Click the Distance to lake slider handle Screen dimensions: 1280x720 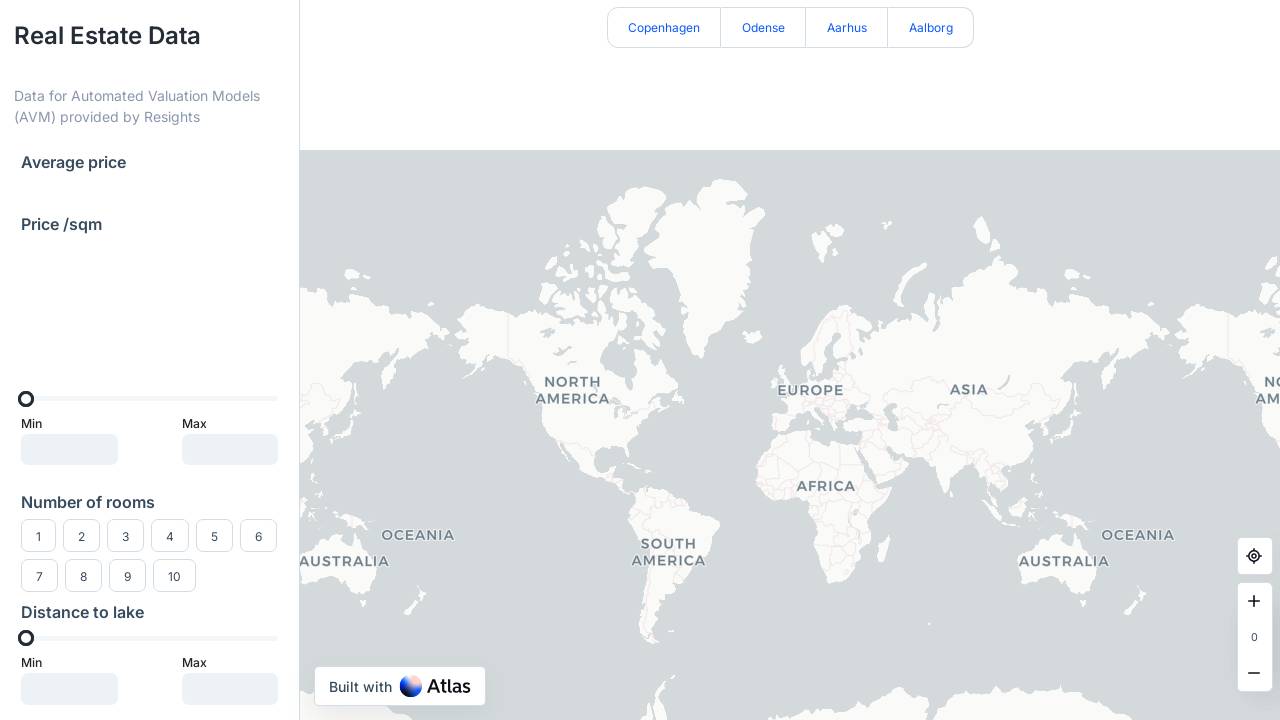tap(26, 638)
